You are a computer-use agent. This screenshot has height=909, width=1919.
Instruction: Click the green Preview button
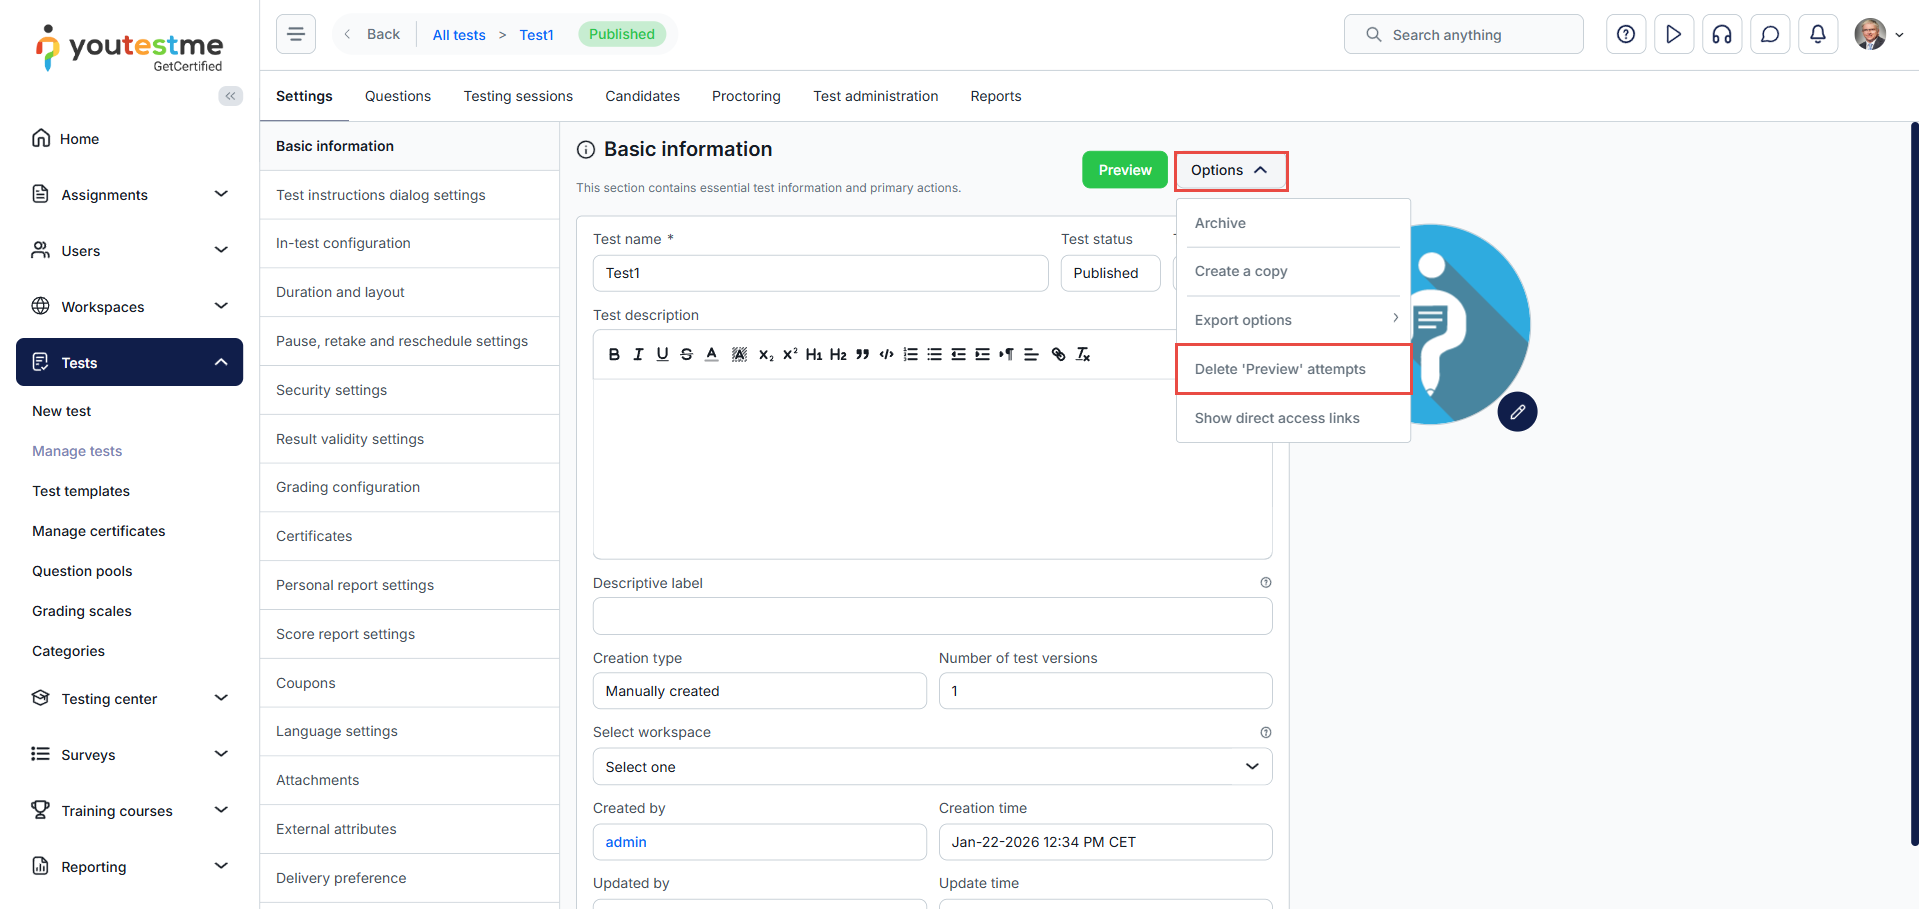[1124, 170]
